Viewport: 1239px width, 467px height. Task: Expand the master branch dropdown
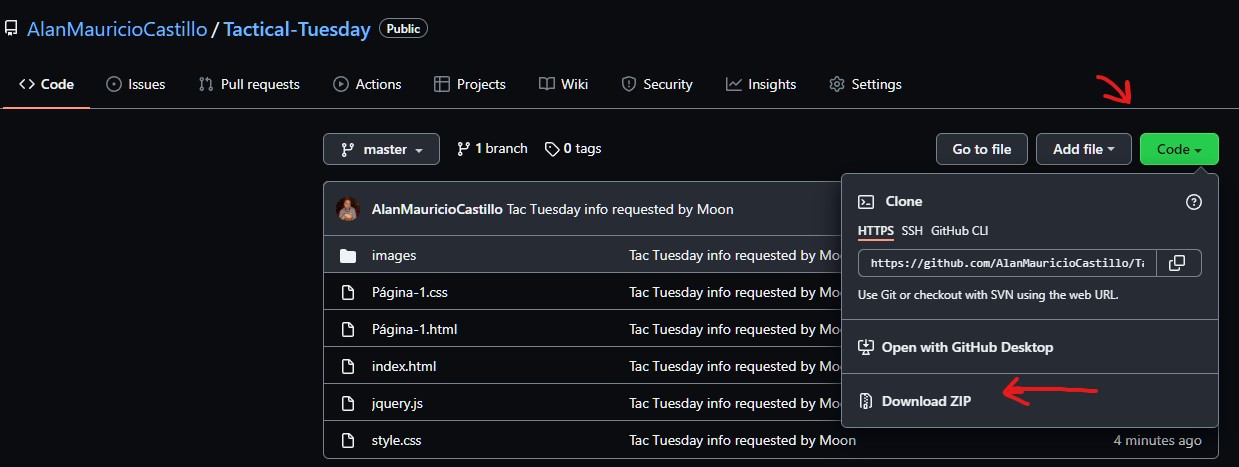click(381, 149)
